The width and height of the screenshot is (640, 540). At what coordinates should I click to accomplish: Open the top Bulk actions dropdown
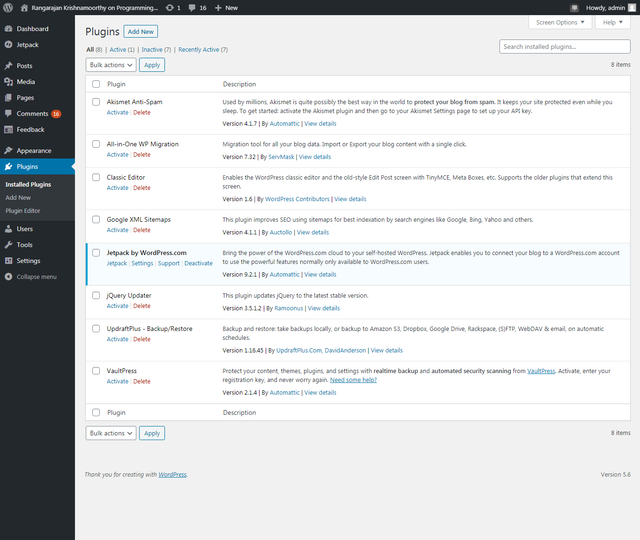pos(111,65)
